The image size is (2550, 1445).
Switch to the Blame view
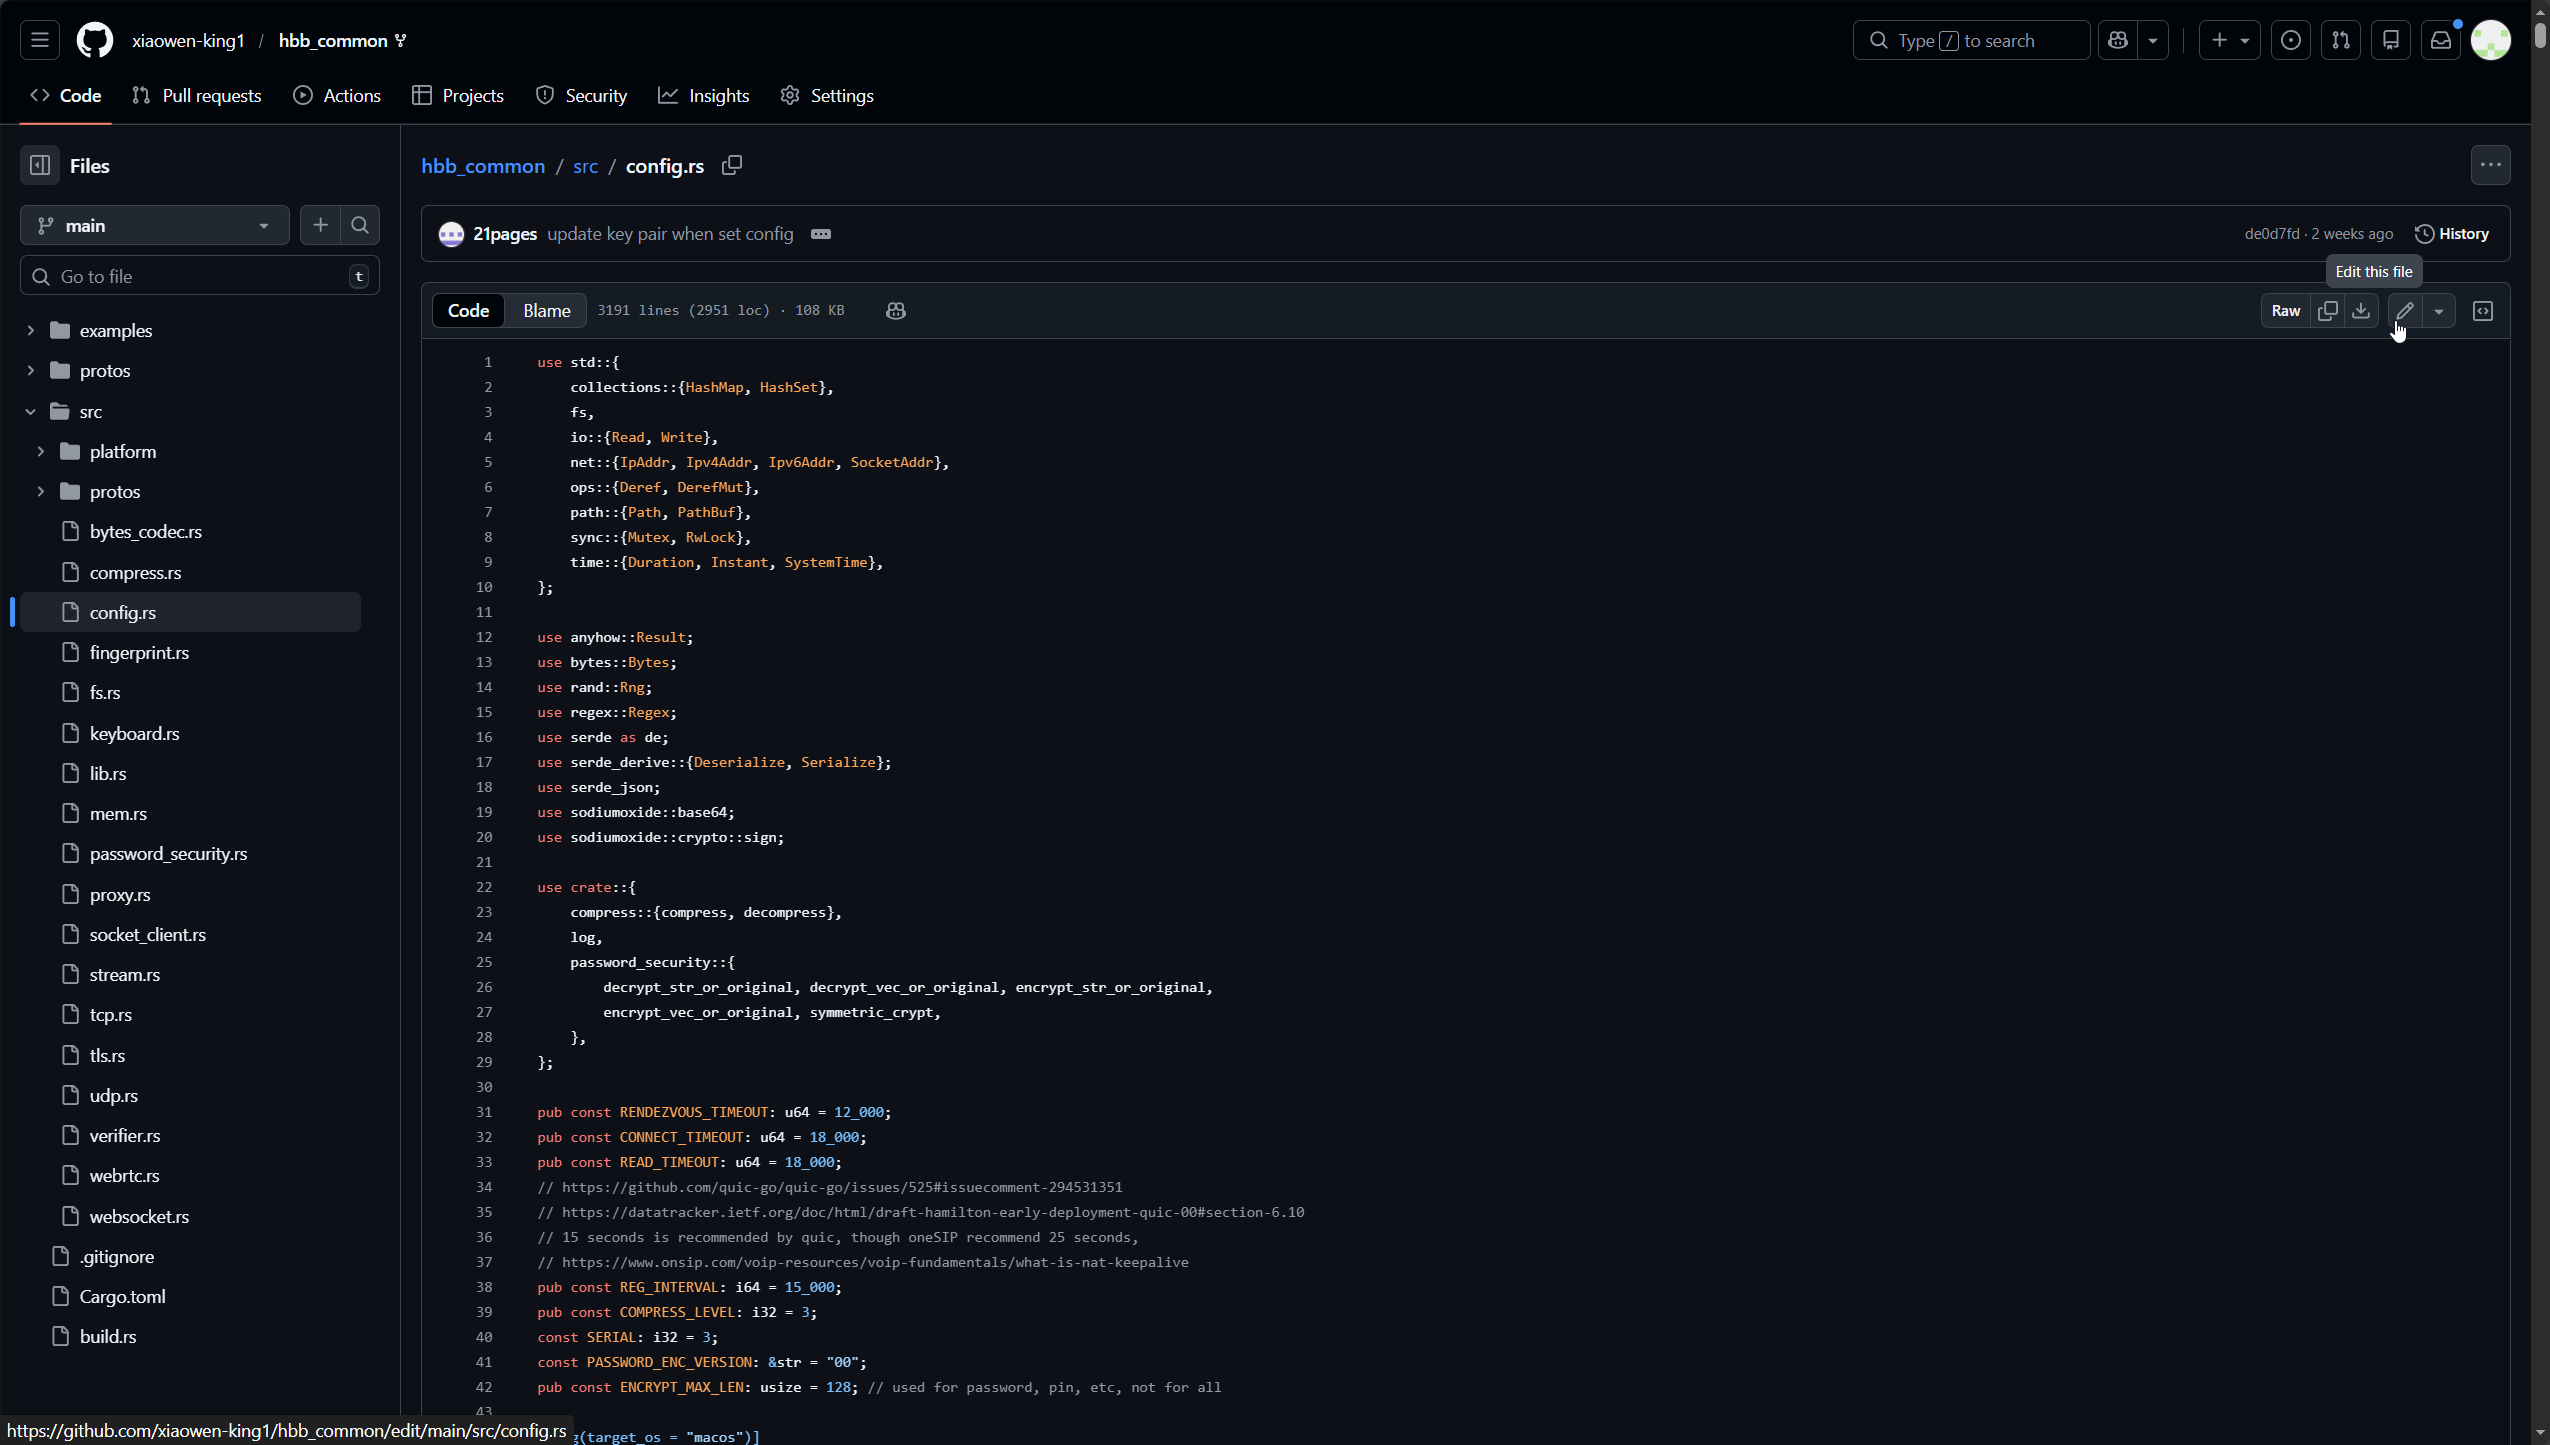coord(546,311)
